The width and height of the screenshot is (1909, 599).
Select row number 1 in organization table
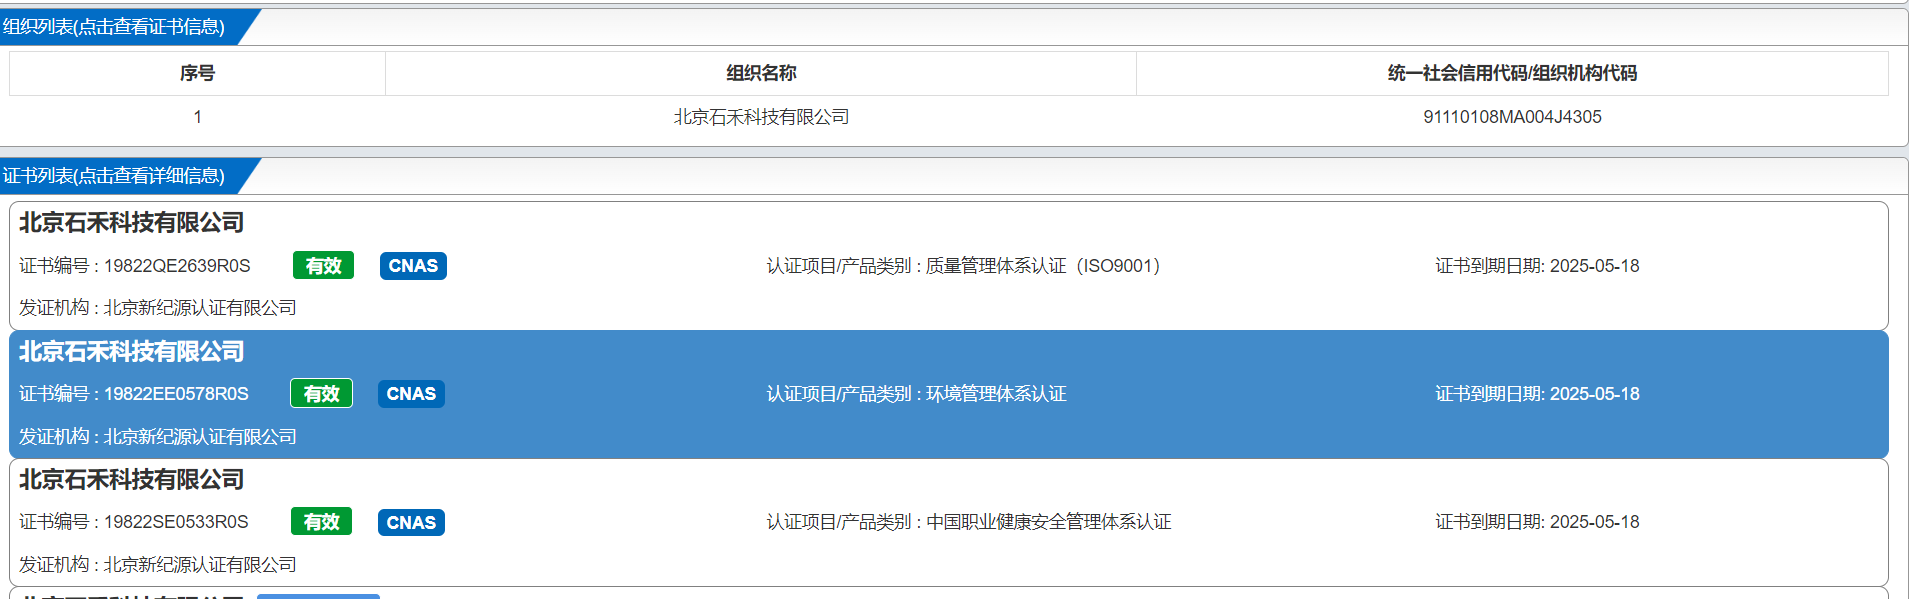197,117
